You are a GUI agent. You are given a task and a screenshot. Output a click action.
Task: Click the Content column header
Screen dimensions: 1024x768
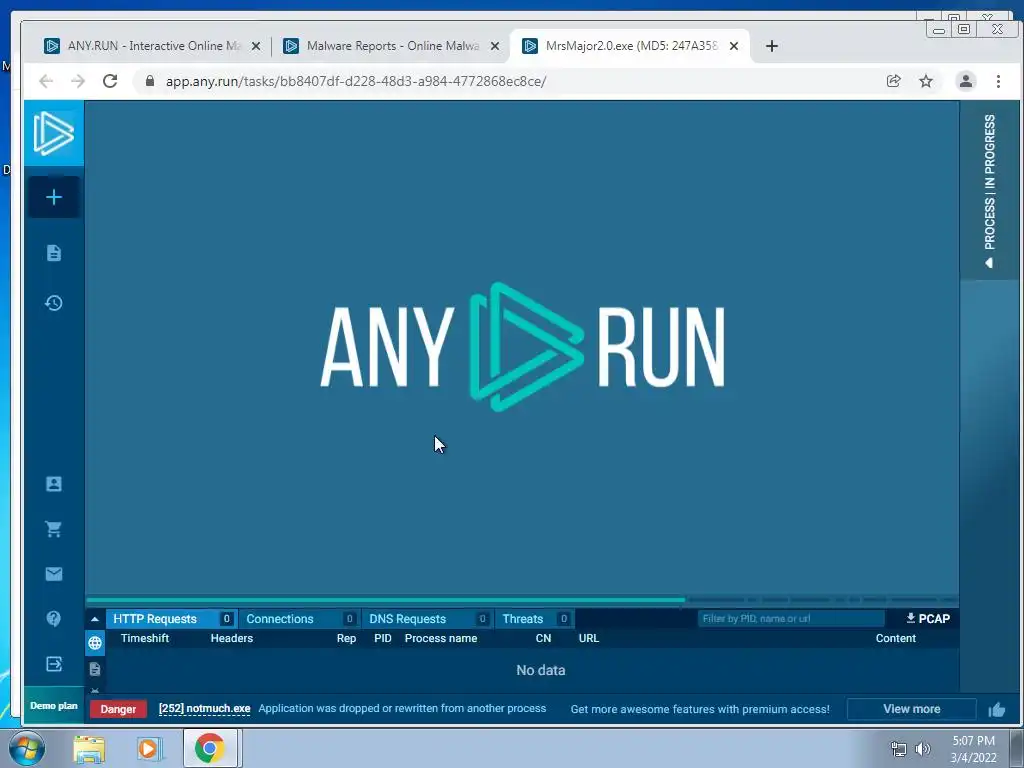pyautogui.click(x=895, y=638)
